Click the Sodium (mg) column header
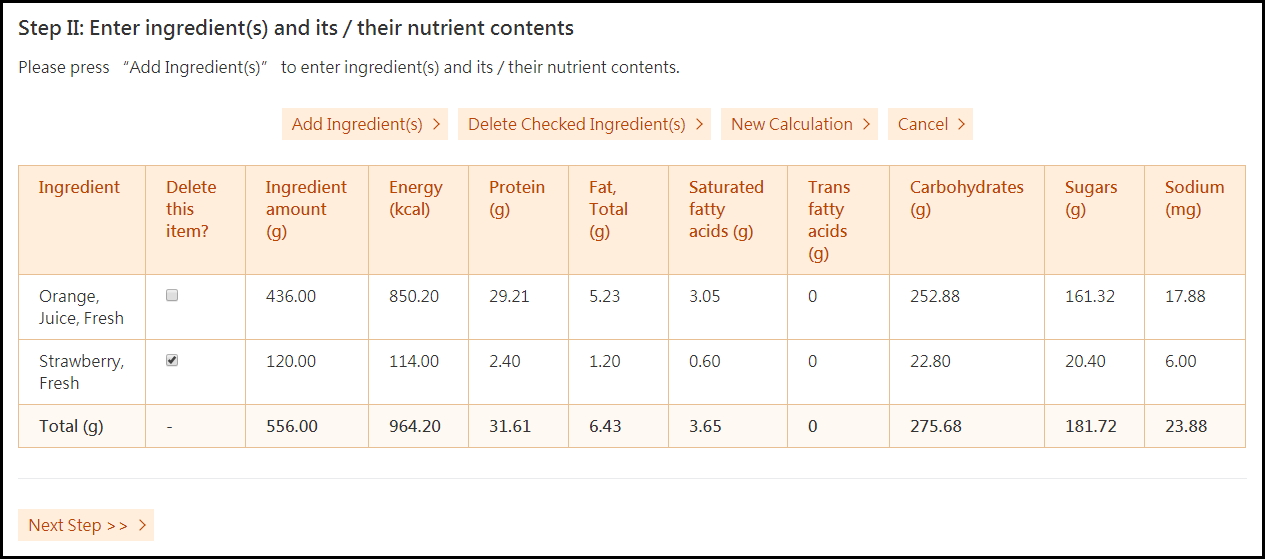The width and height of the screenshot is (1265, 559). (1194, 198)
